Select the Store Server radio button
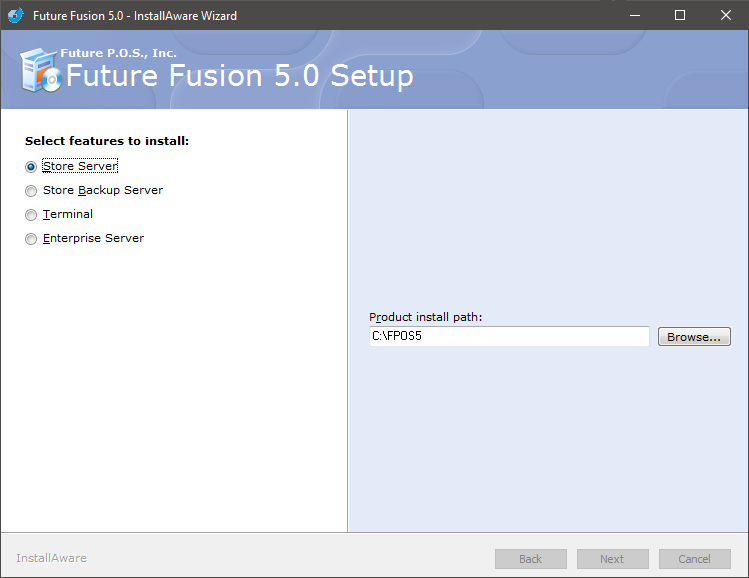This screenshot has height=578, width=749. [x=31, y=167]
